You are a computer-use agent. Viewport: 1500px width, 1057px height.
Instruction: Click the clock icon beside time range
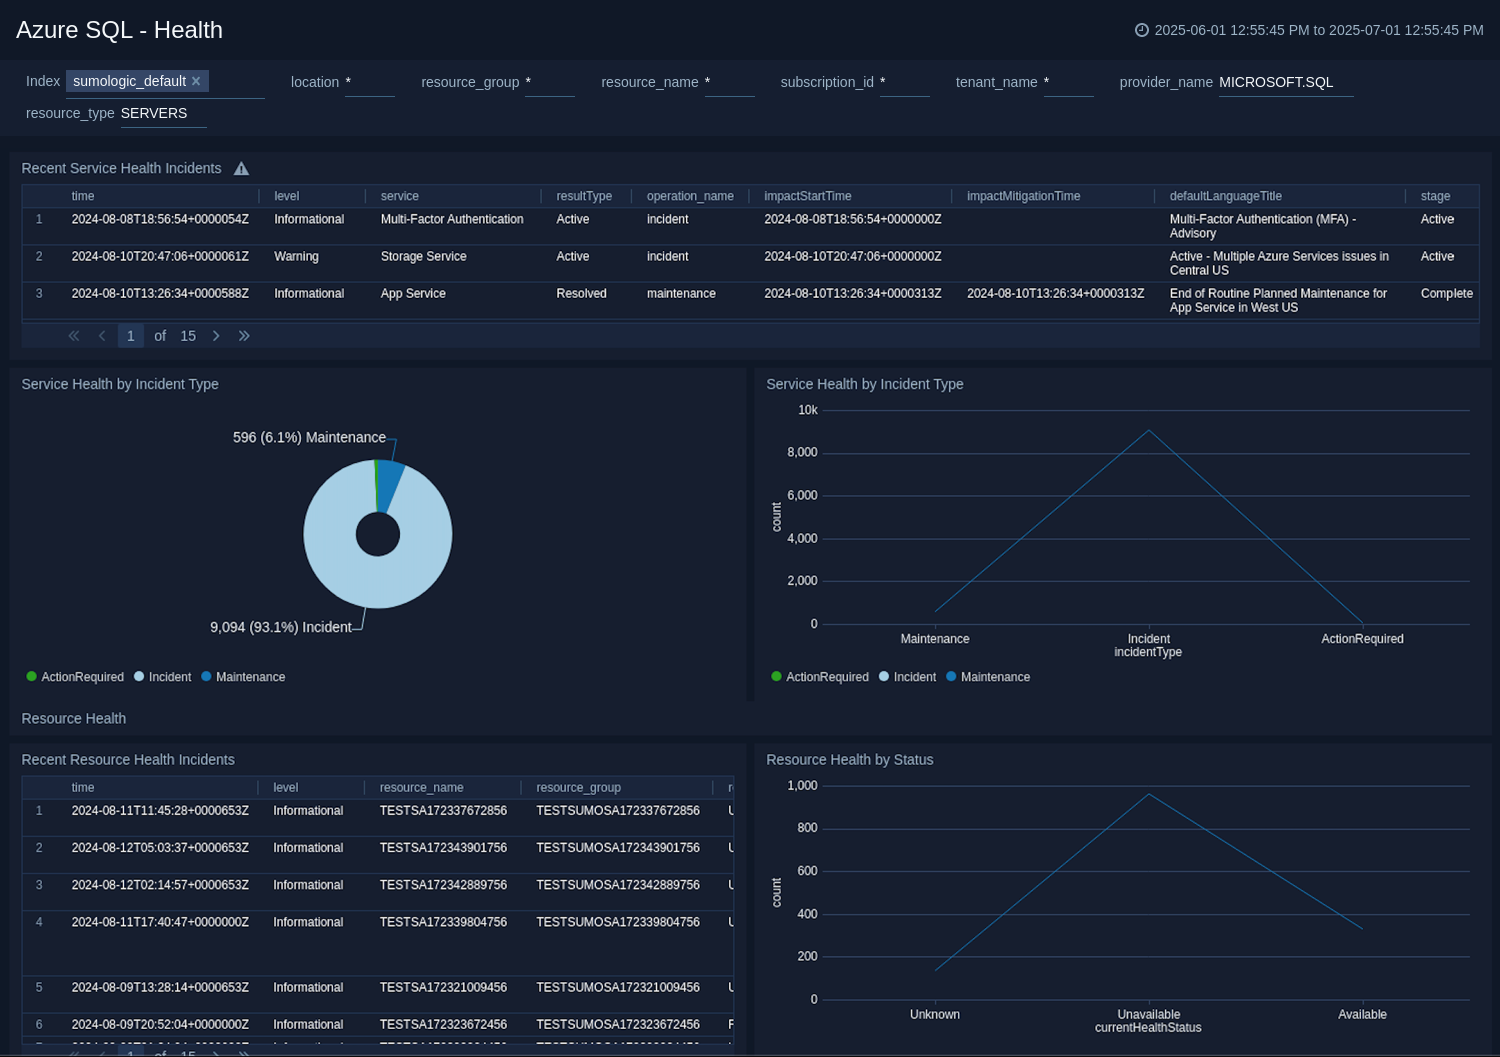point(1141,30)
